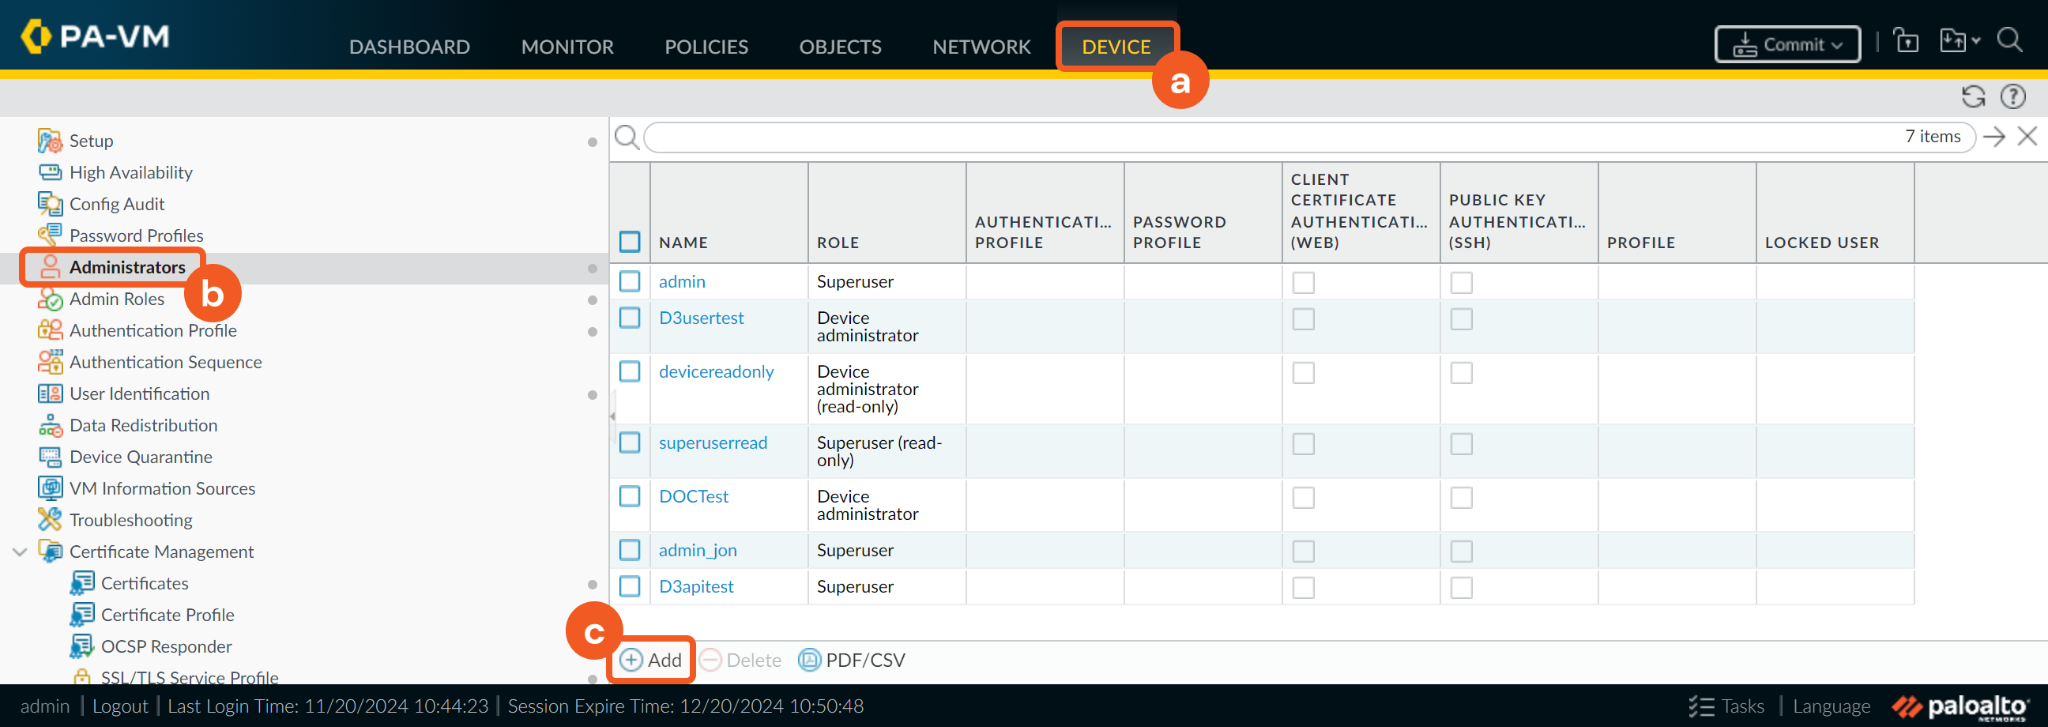
Task: Click the Tasks icon in the status bar
Action: [1701, 707]
